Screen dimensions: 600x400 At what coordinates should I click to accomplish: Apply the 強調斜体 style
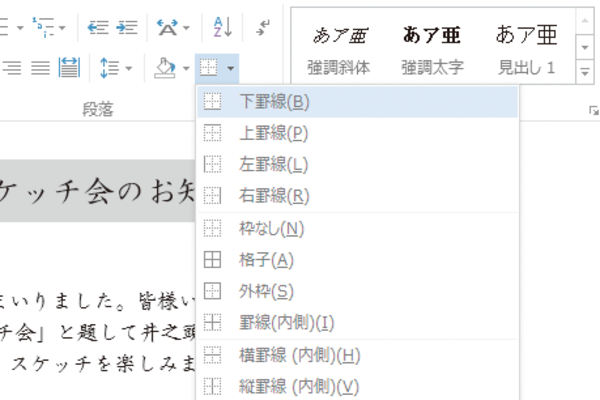point(339,49)
